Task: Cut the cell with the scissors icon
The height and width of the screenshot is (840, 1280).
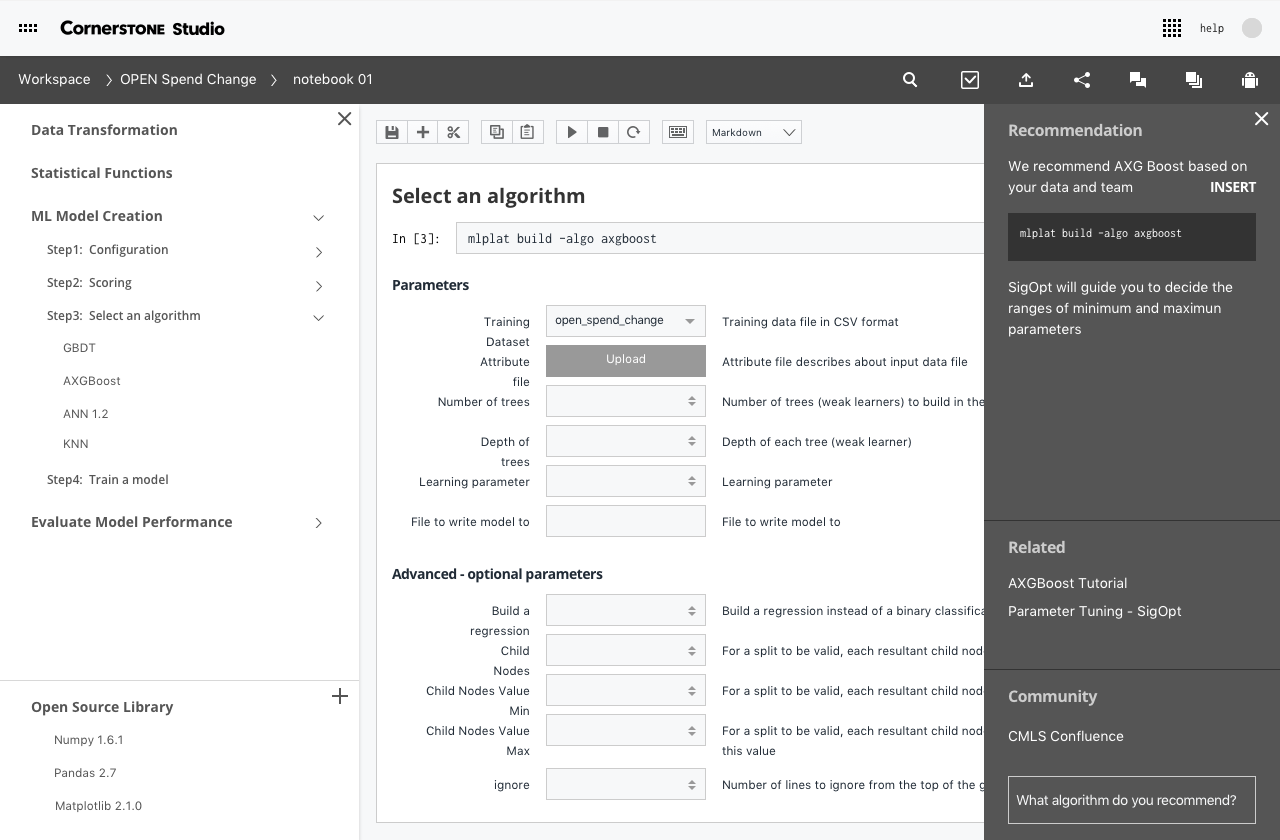Action: 453,132
